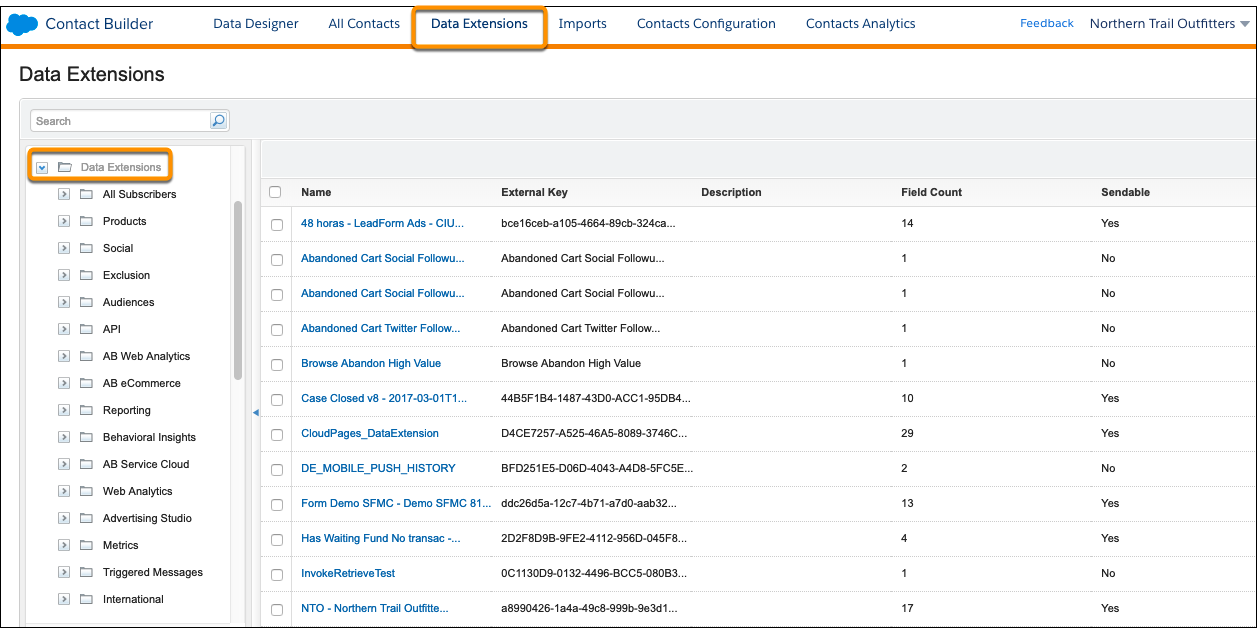The image size is (1257, 628).
Task: Open Has Waiting Fund No transac data extension
Action: coord(381,539)
